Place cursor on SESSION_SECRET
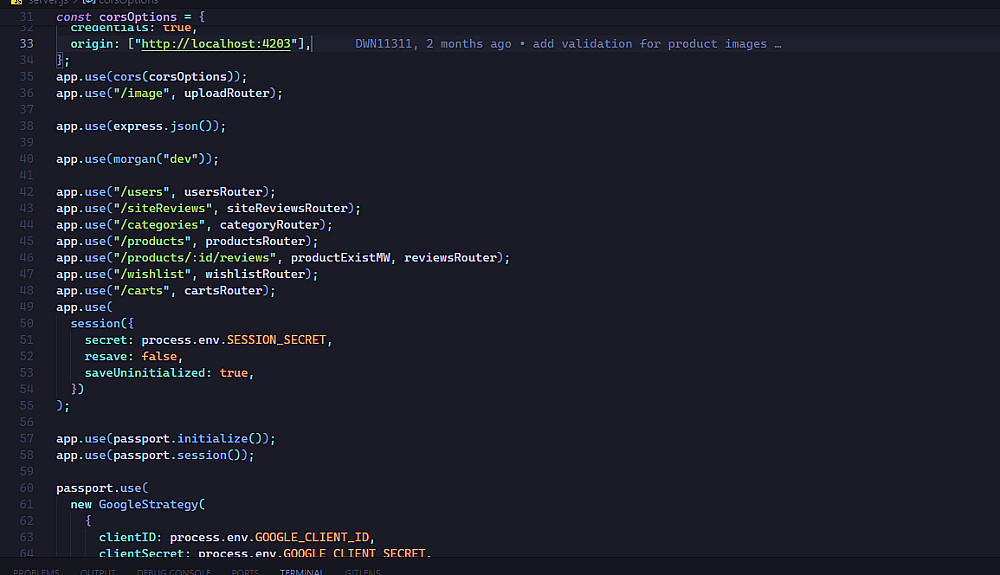Screen dimensions: 1000x575 pyautogui.click(x=277, y=340)
